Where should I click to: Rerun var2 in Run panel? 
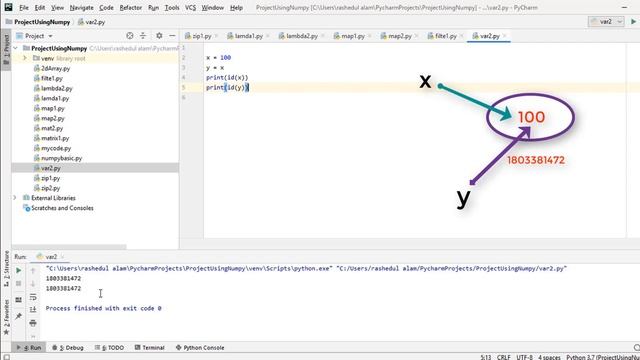(x=18, y=270)
